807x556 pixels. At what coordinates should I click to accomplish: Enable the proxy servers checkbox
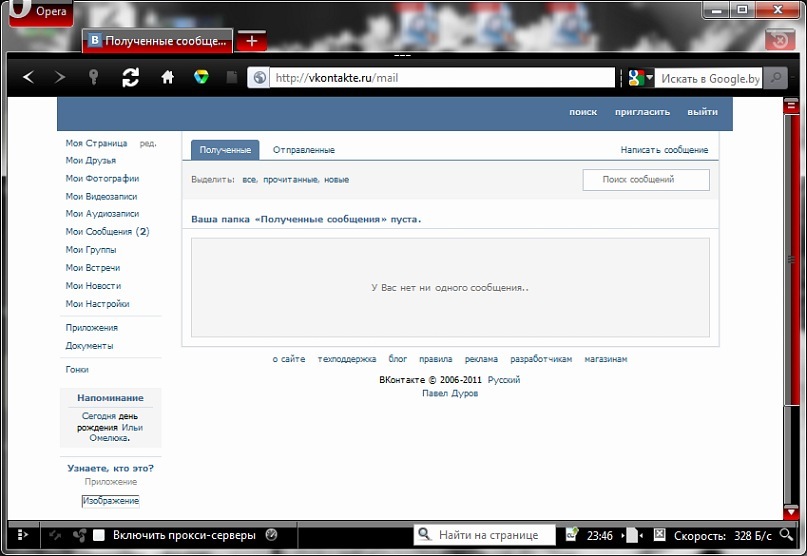pyautogui.click(x=99, y=535)
